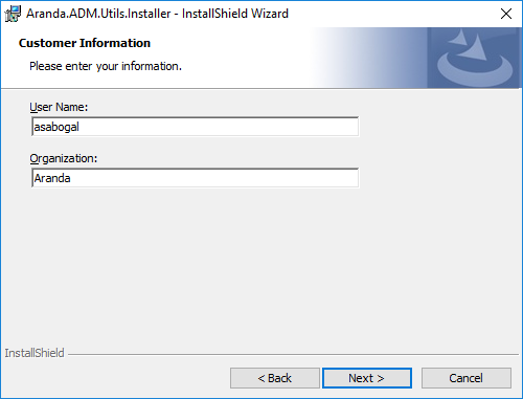Click the Aranda logo graphic in banner
Viewport: 523px width, 399px height.
[475, 58]
